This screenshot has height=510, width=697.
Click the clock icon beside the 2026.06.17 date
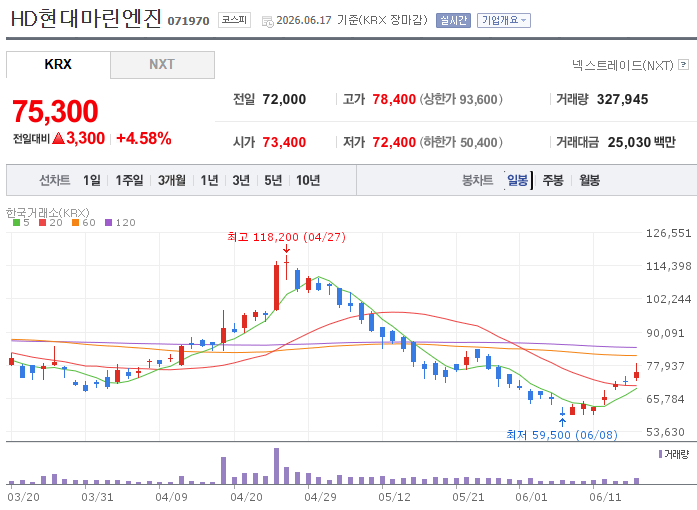268,21
